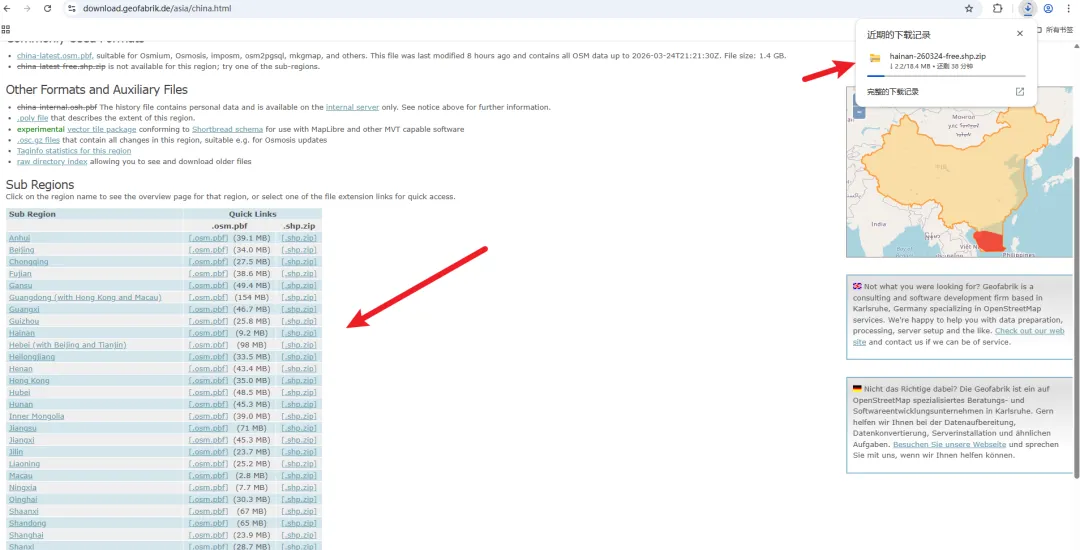Open site information icon in address bar

72,9
